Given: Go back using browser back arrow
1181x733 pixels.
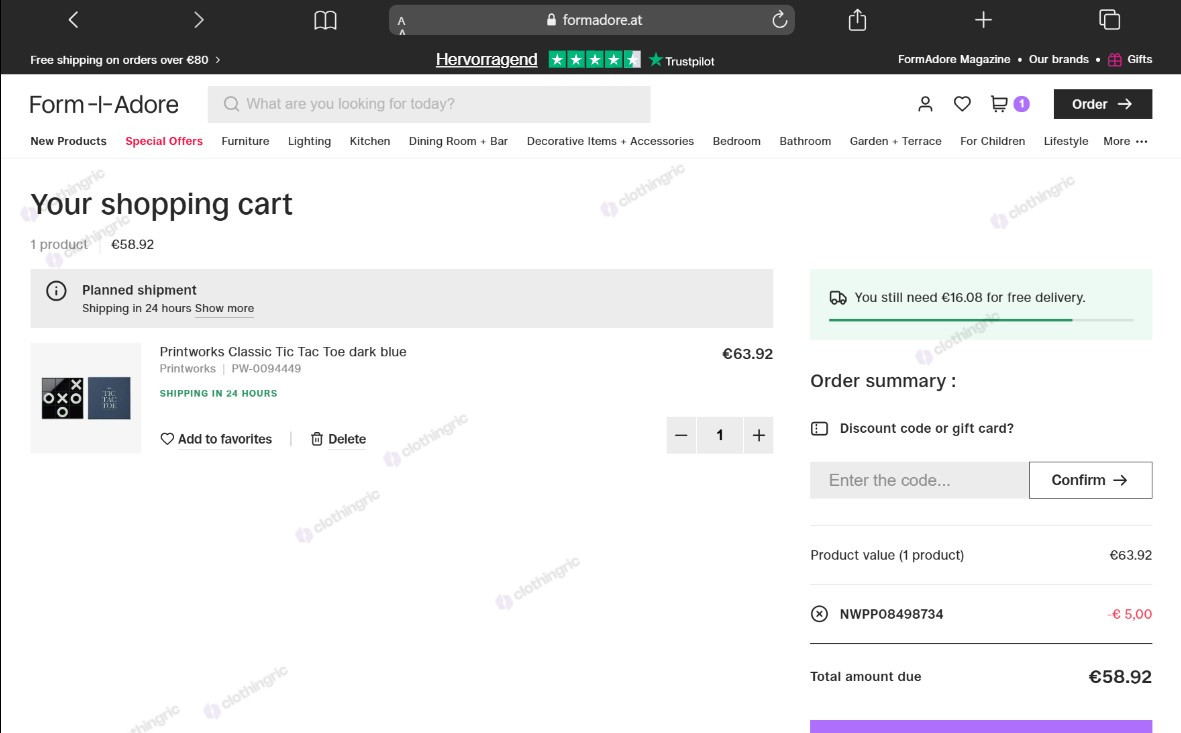Looking at the screenshot, I should click(73, 20).
